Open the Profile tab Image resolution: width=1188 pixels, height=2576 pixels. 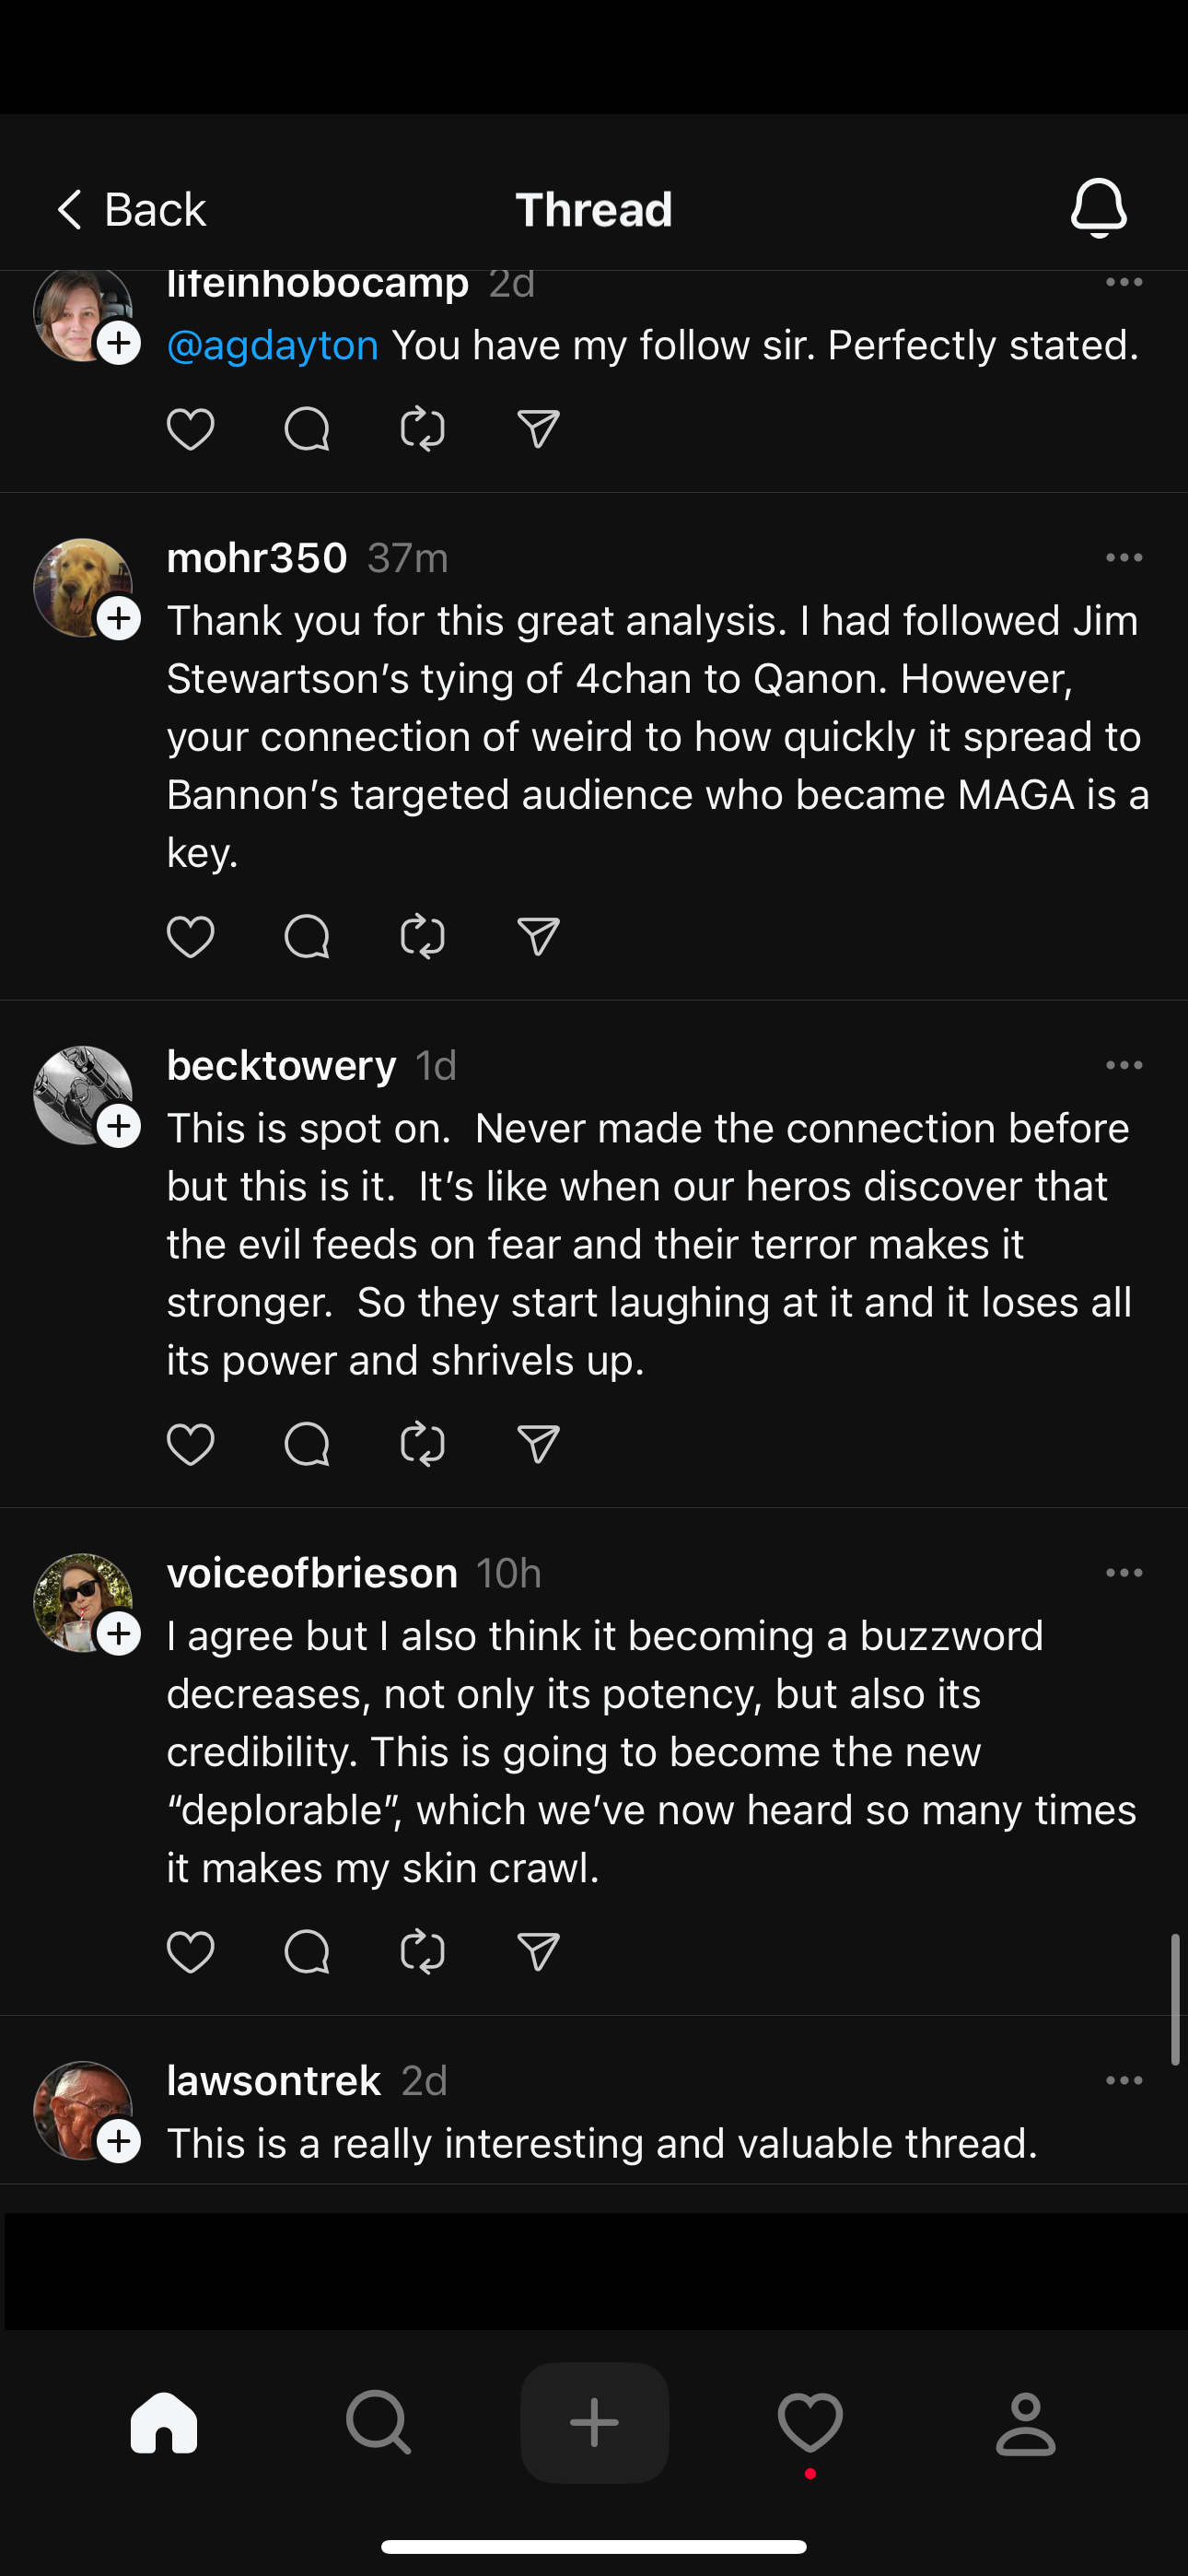(x=1026, y=2423)
